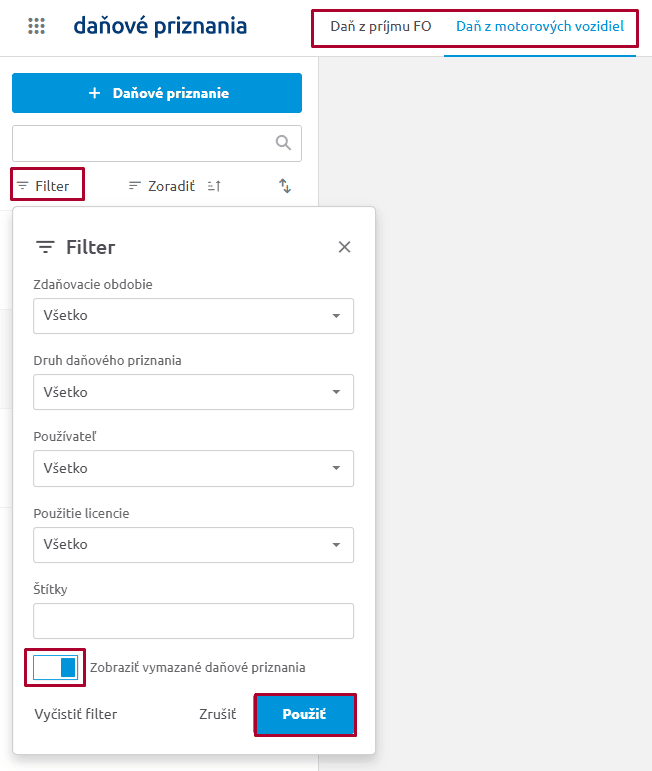Toggle Zobraziť vymazané daňové priznania switch

point(56,667)
